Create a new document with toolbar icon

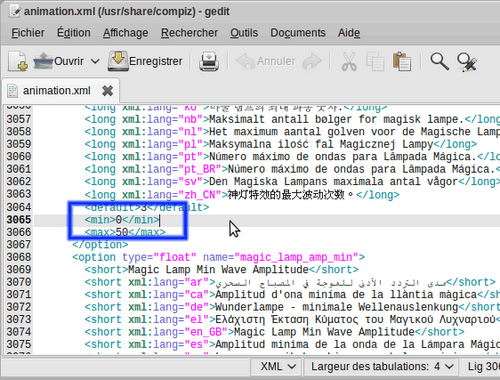coord(18,61)
